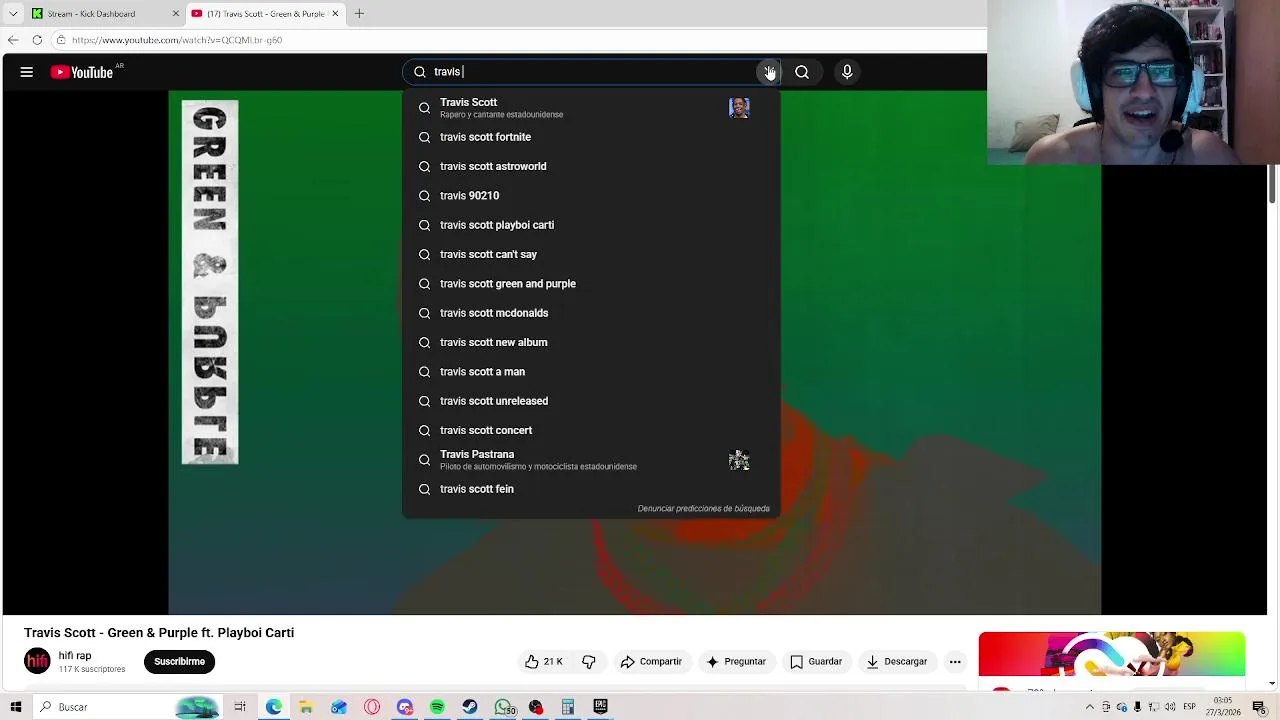Select the 'Travis Pastrana' suggestion
This screenshot has height=720, width=1280.
pos(590,460)
